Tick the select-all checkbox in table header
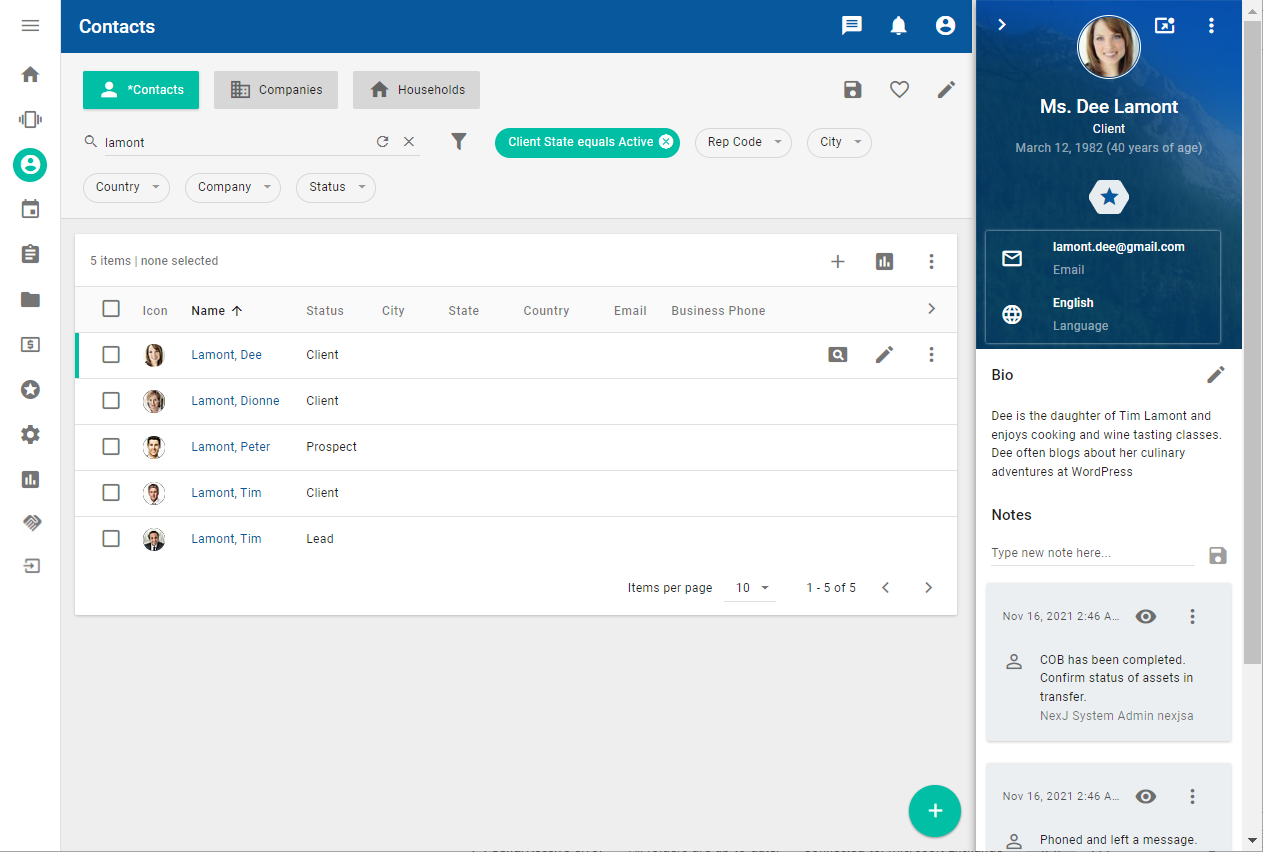The height and width of the screenshot is (852, 1263). tap(111, 309)
